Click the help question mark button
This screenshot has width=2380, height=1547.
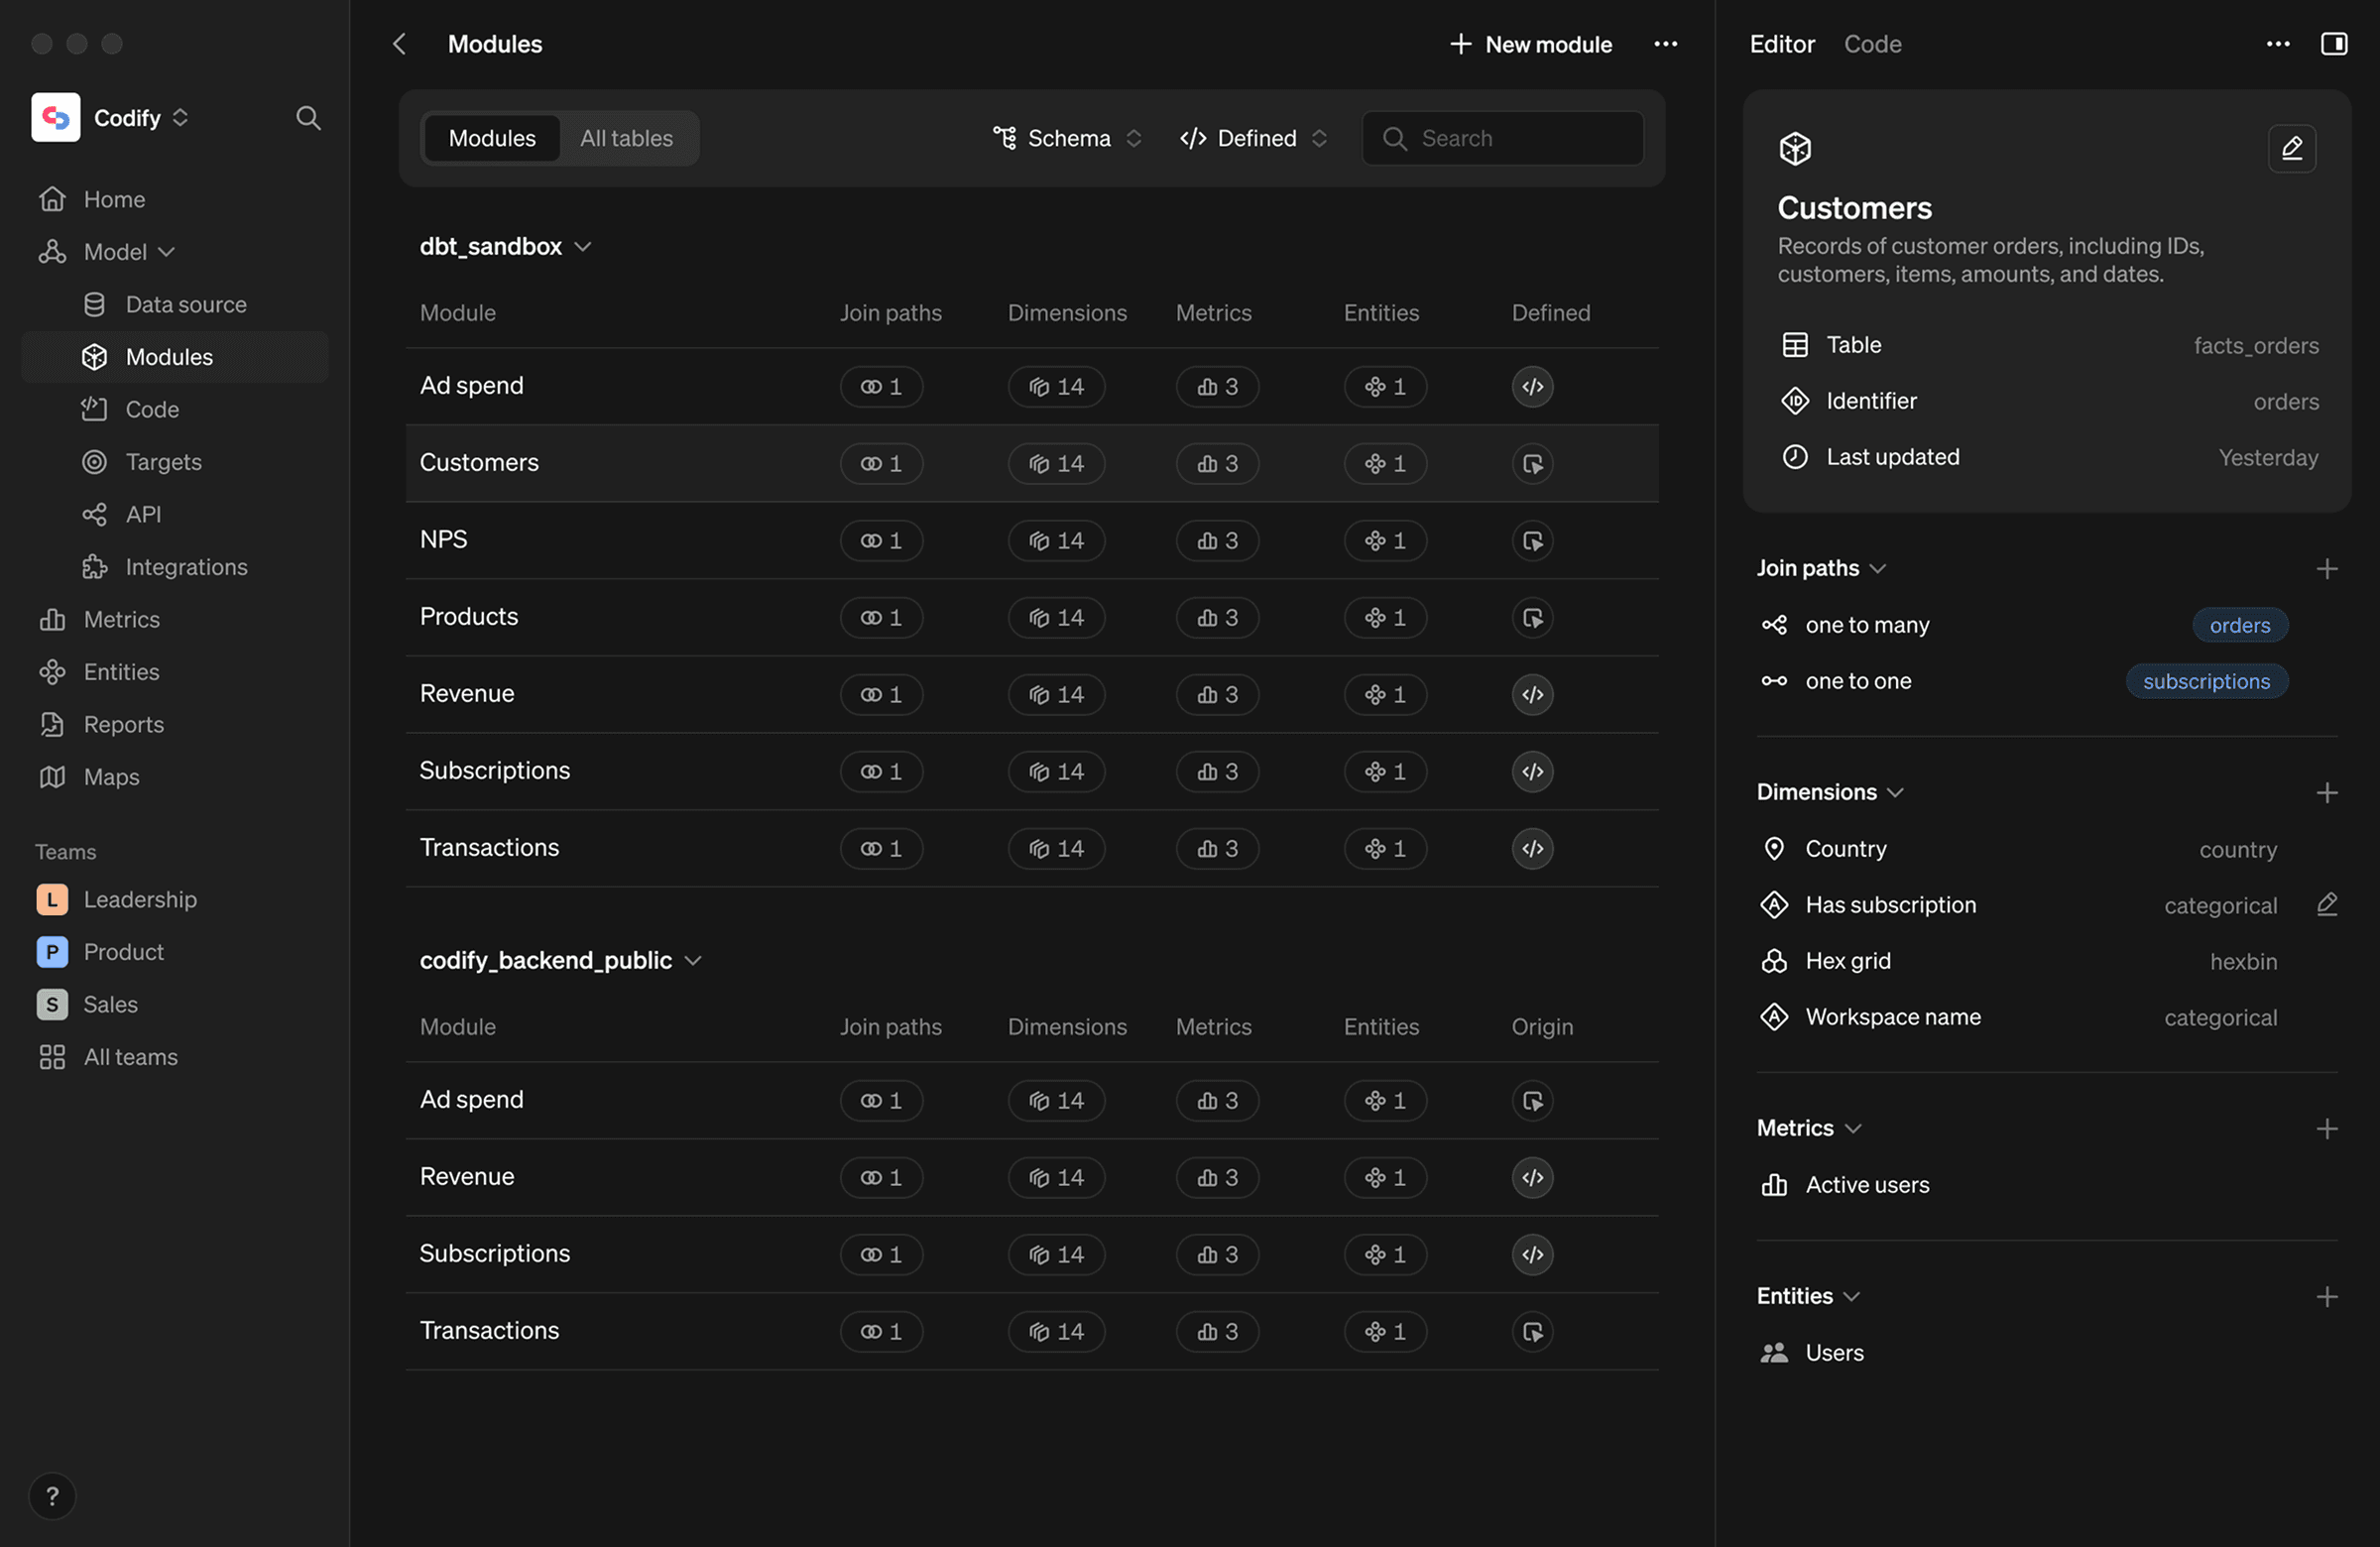(52, 1496)
